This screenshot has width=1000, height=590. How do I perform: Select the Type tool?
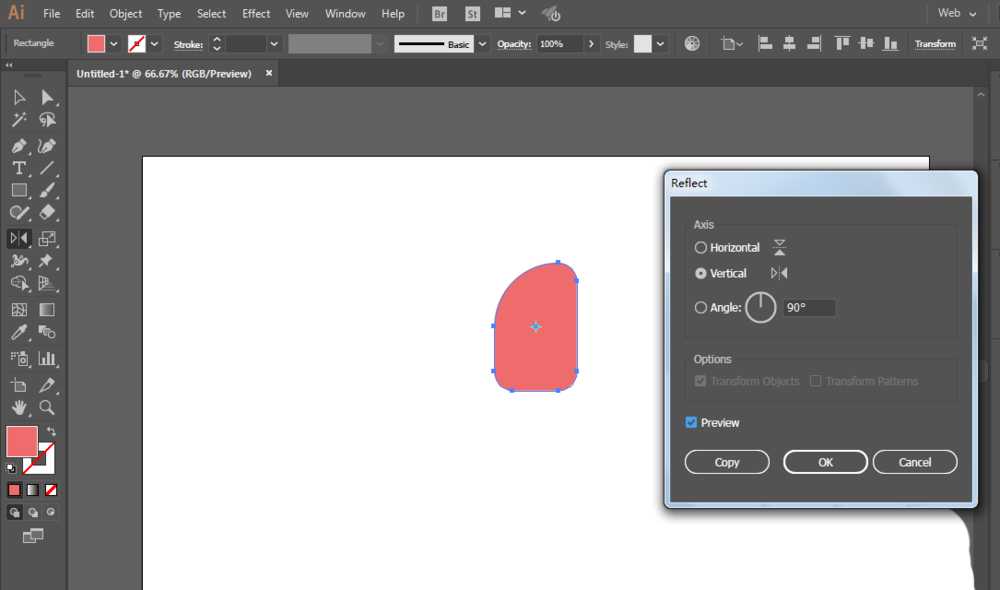[19, 168]
